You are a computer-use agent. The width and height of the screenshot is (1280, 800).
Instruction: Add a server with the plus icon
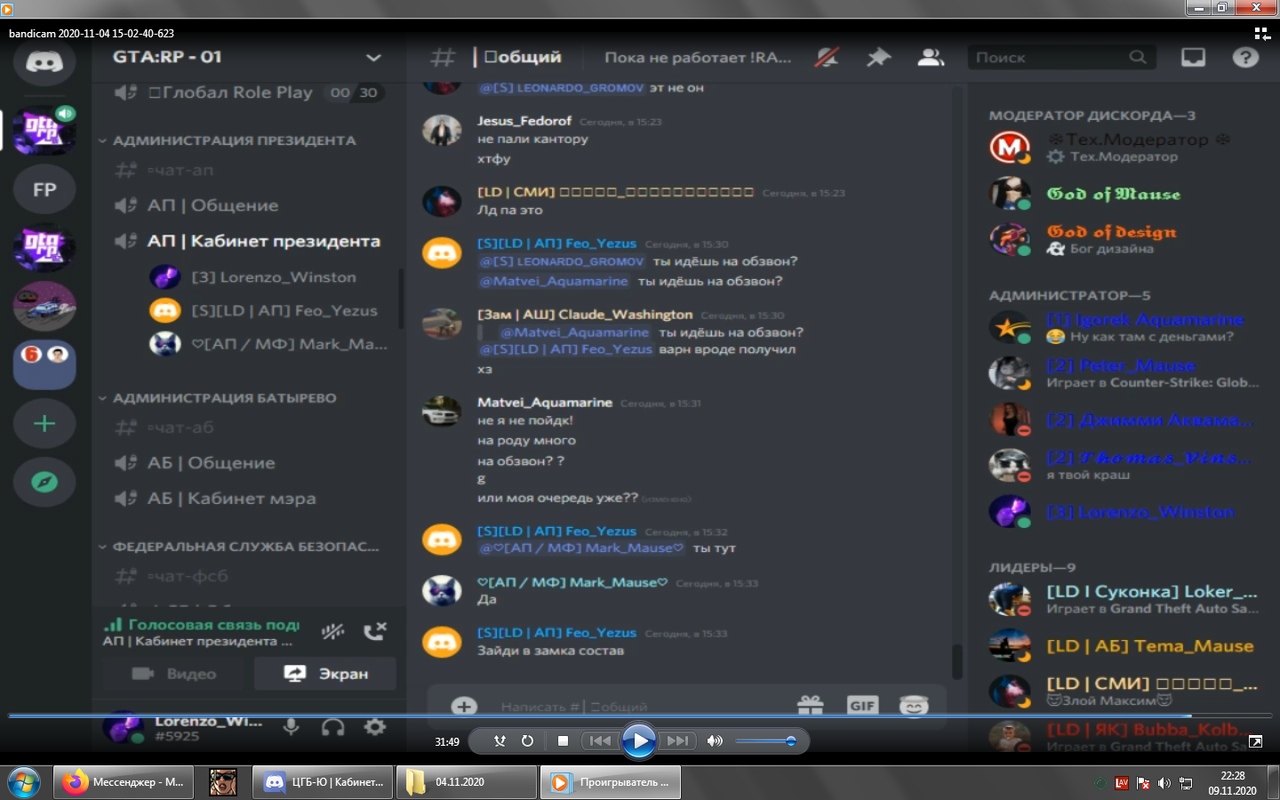point(44,424)
